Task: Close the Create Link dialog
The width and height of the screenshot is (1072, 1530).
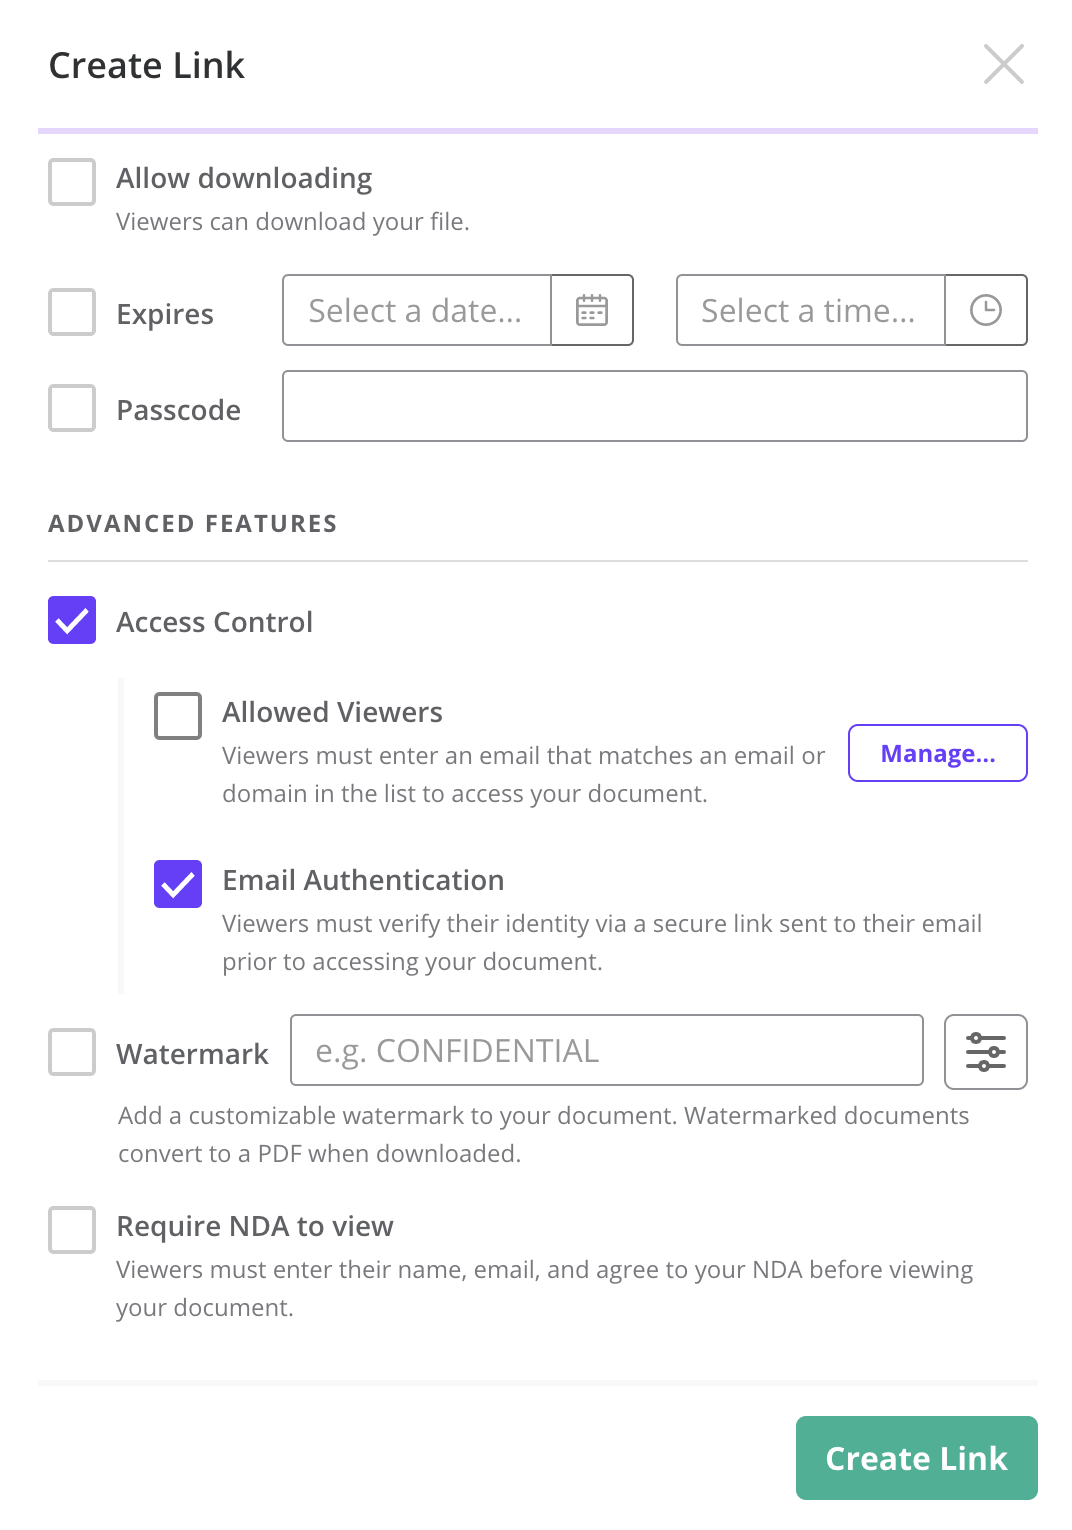Action: [x=1003, y=64]
